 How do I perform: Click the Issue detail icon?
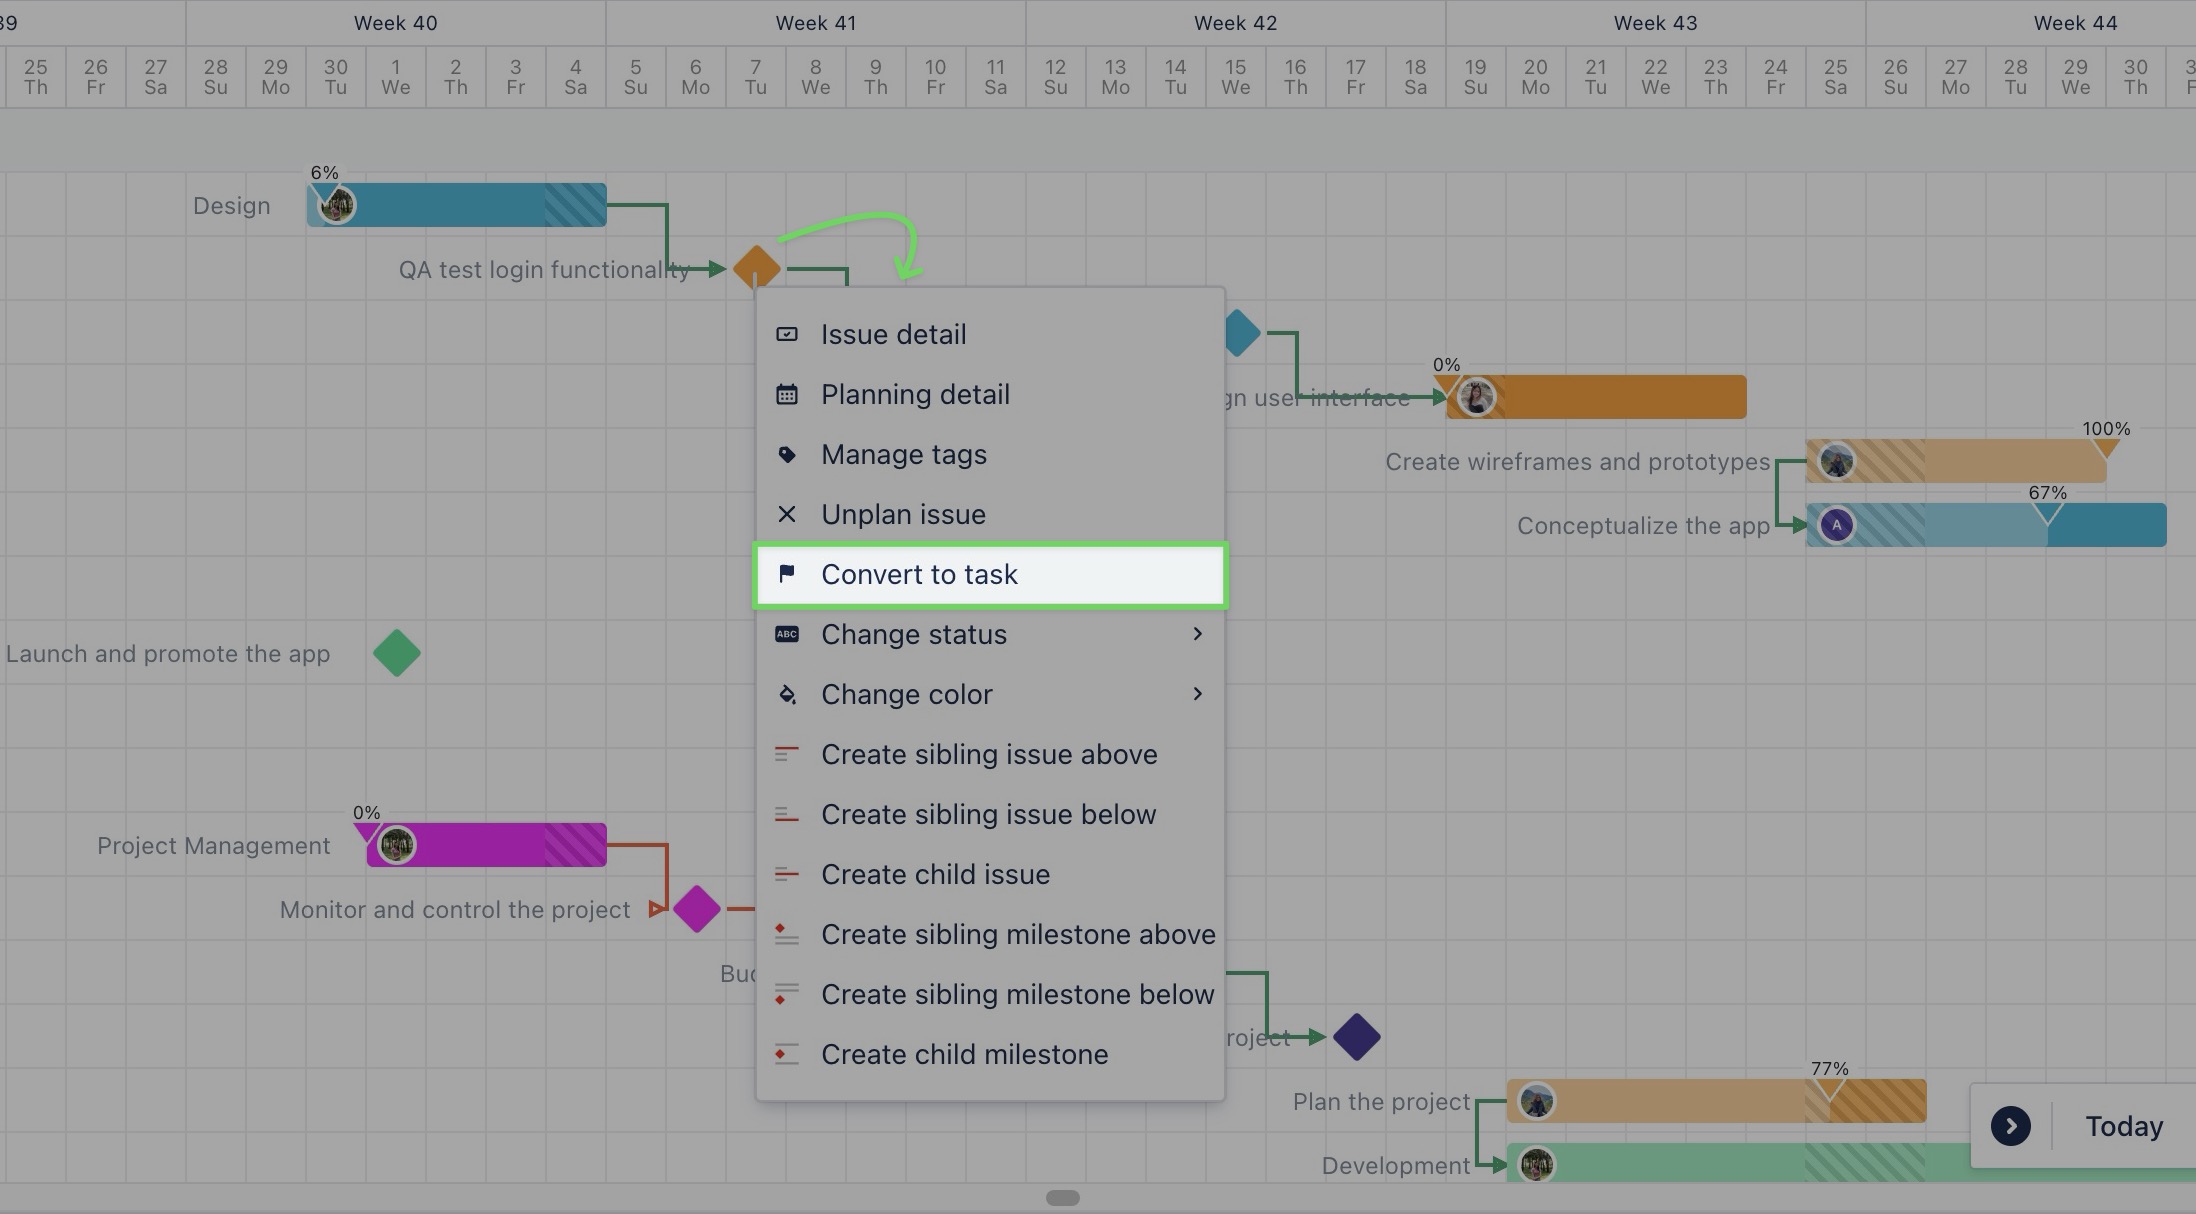(x=787, y=334)
